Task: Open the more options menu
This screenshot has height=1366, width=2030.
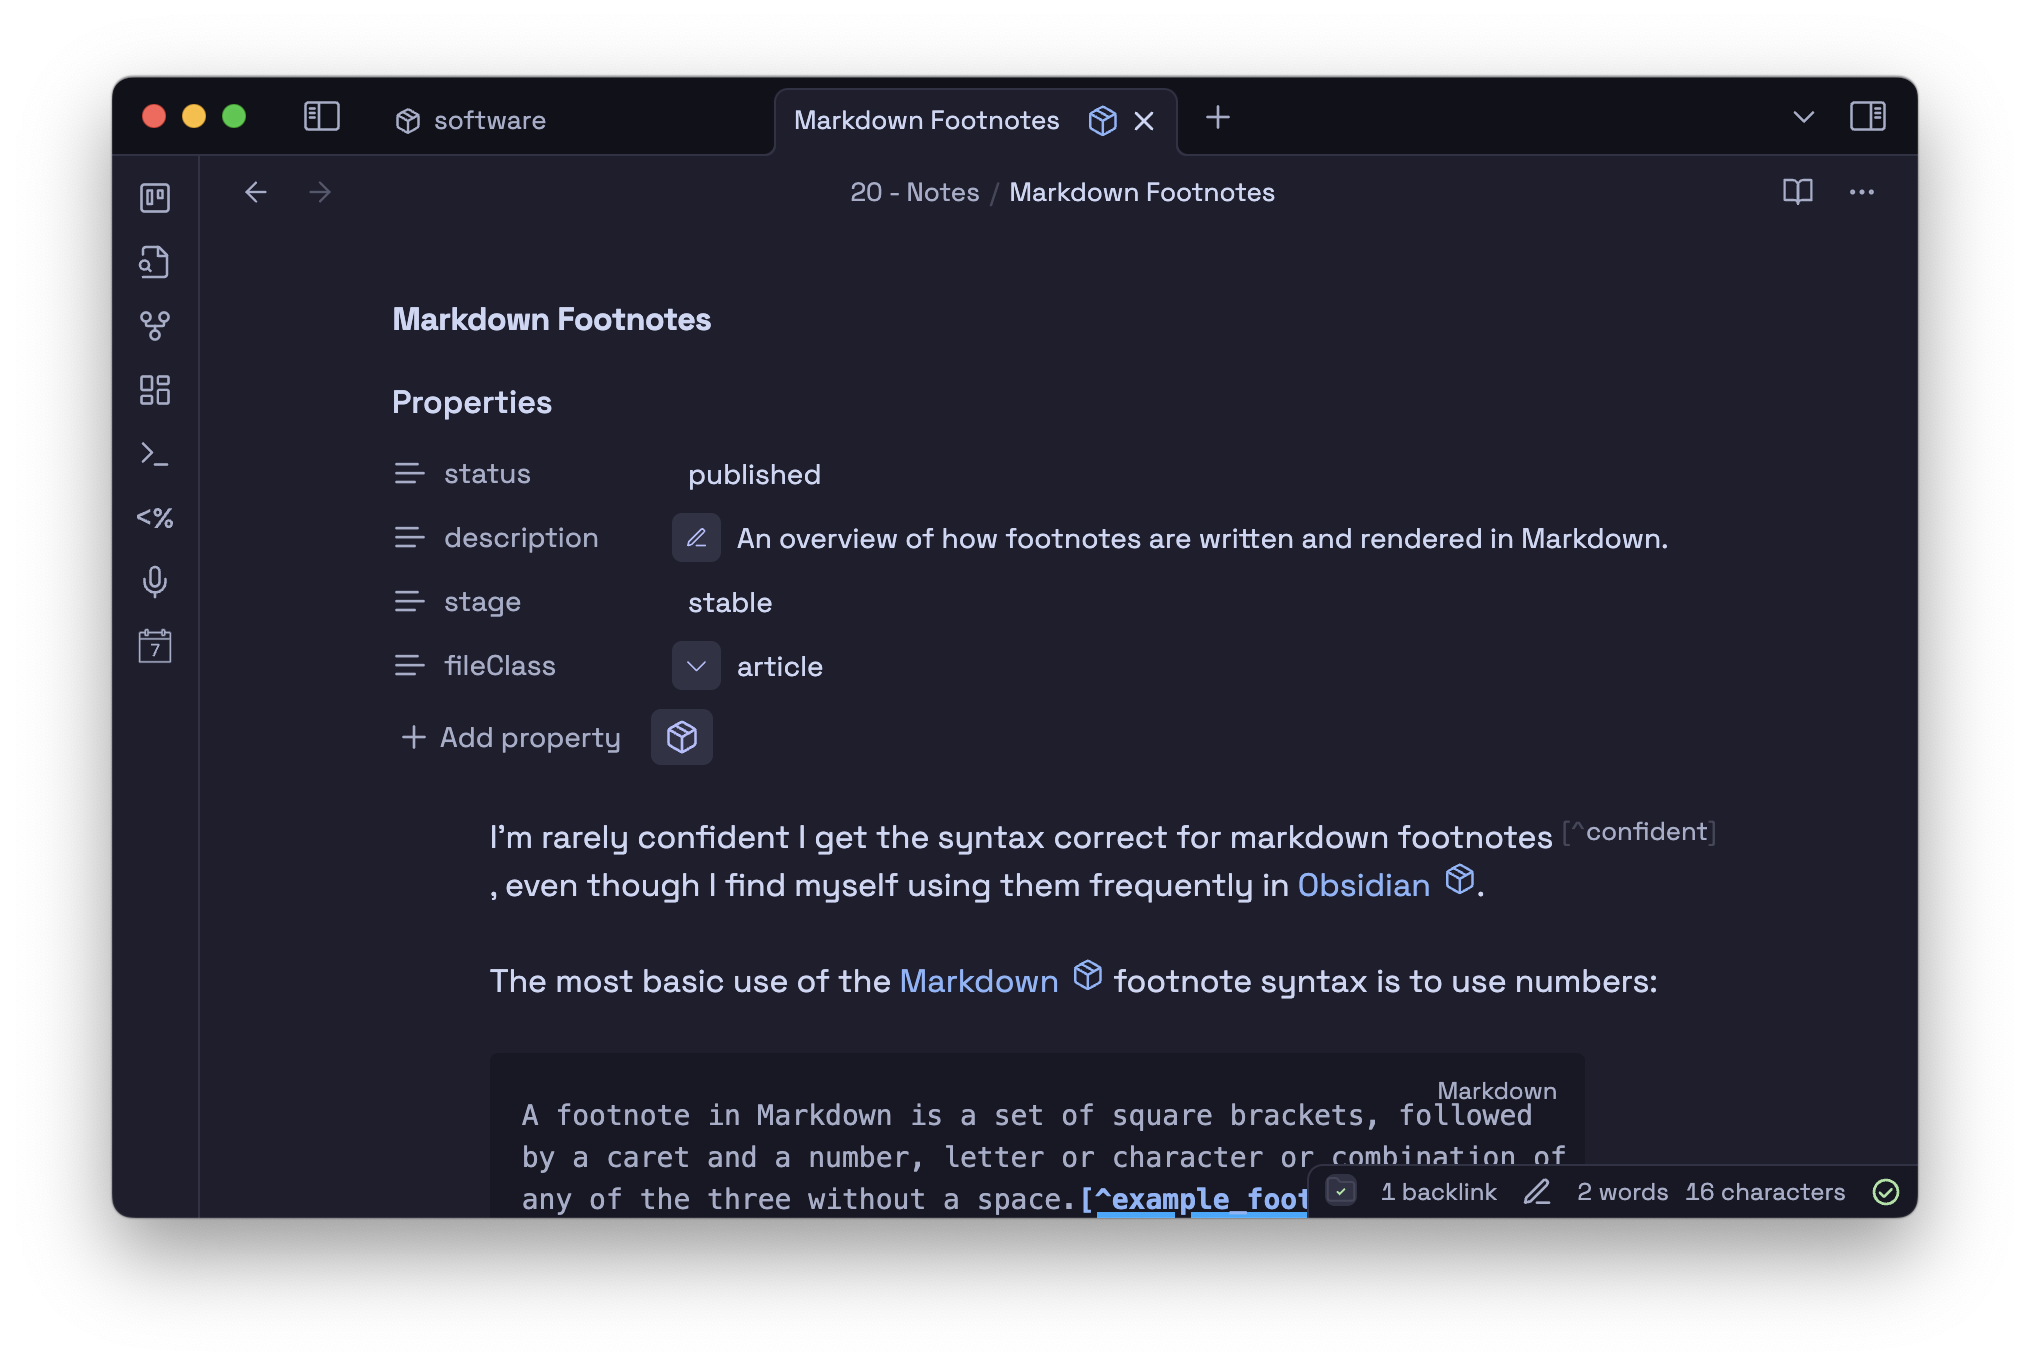Action: [x=1861, y=192]
